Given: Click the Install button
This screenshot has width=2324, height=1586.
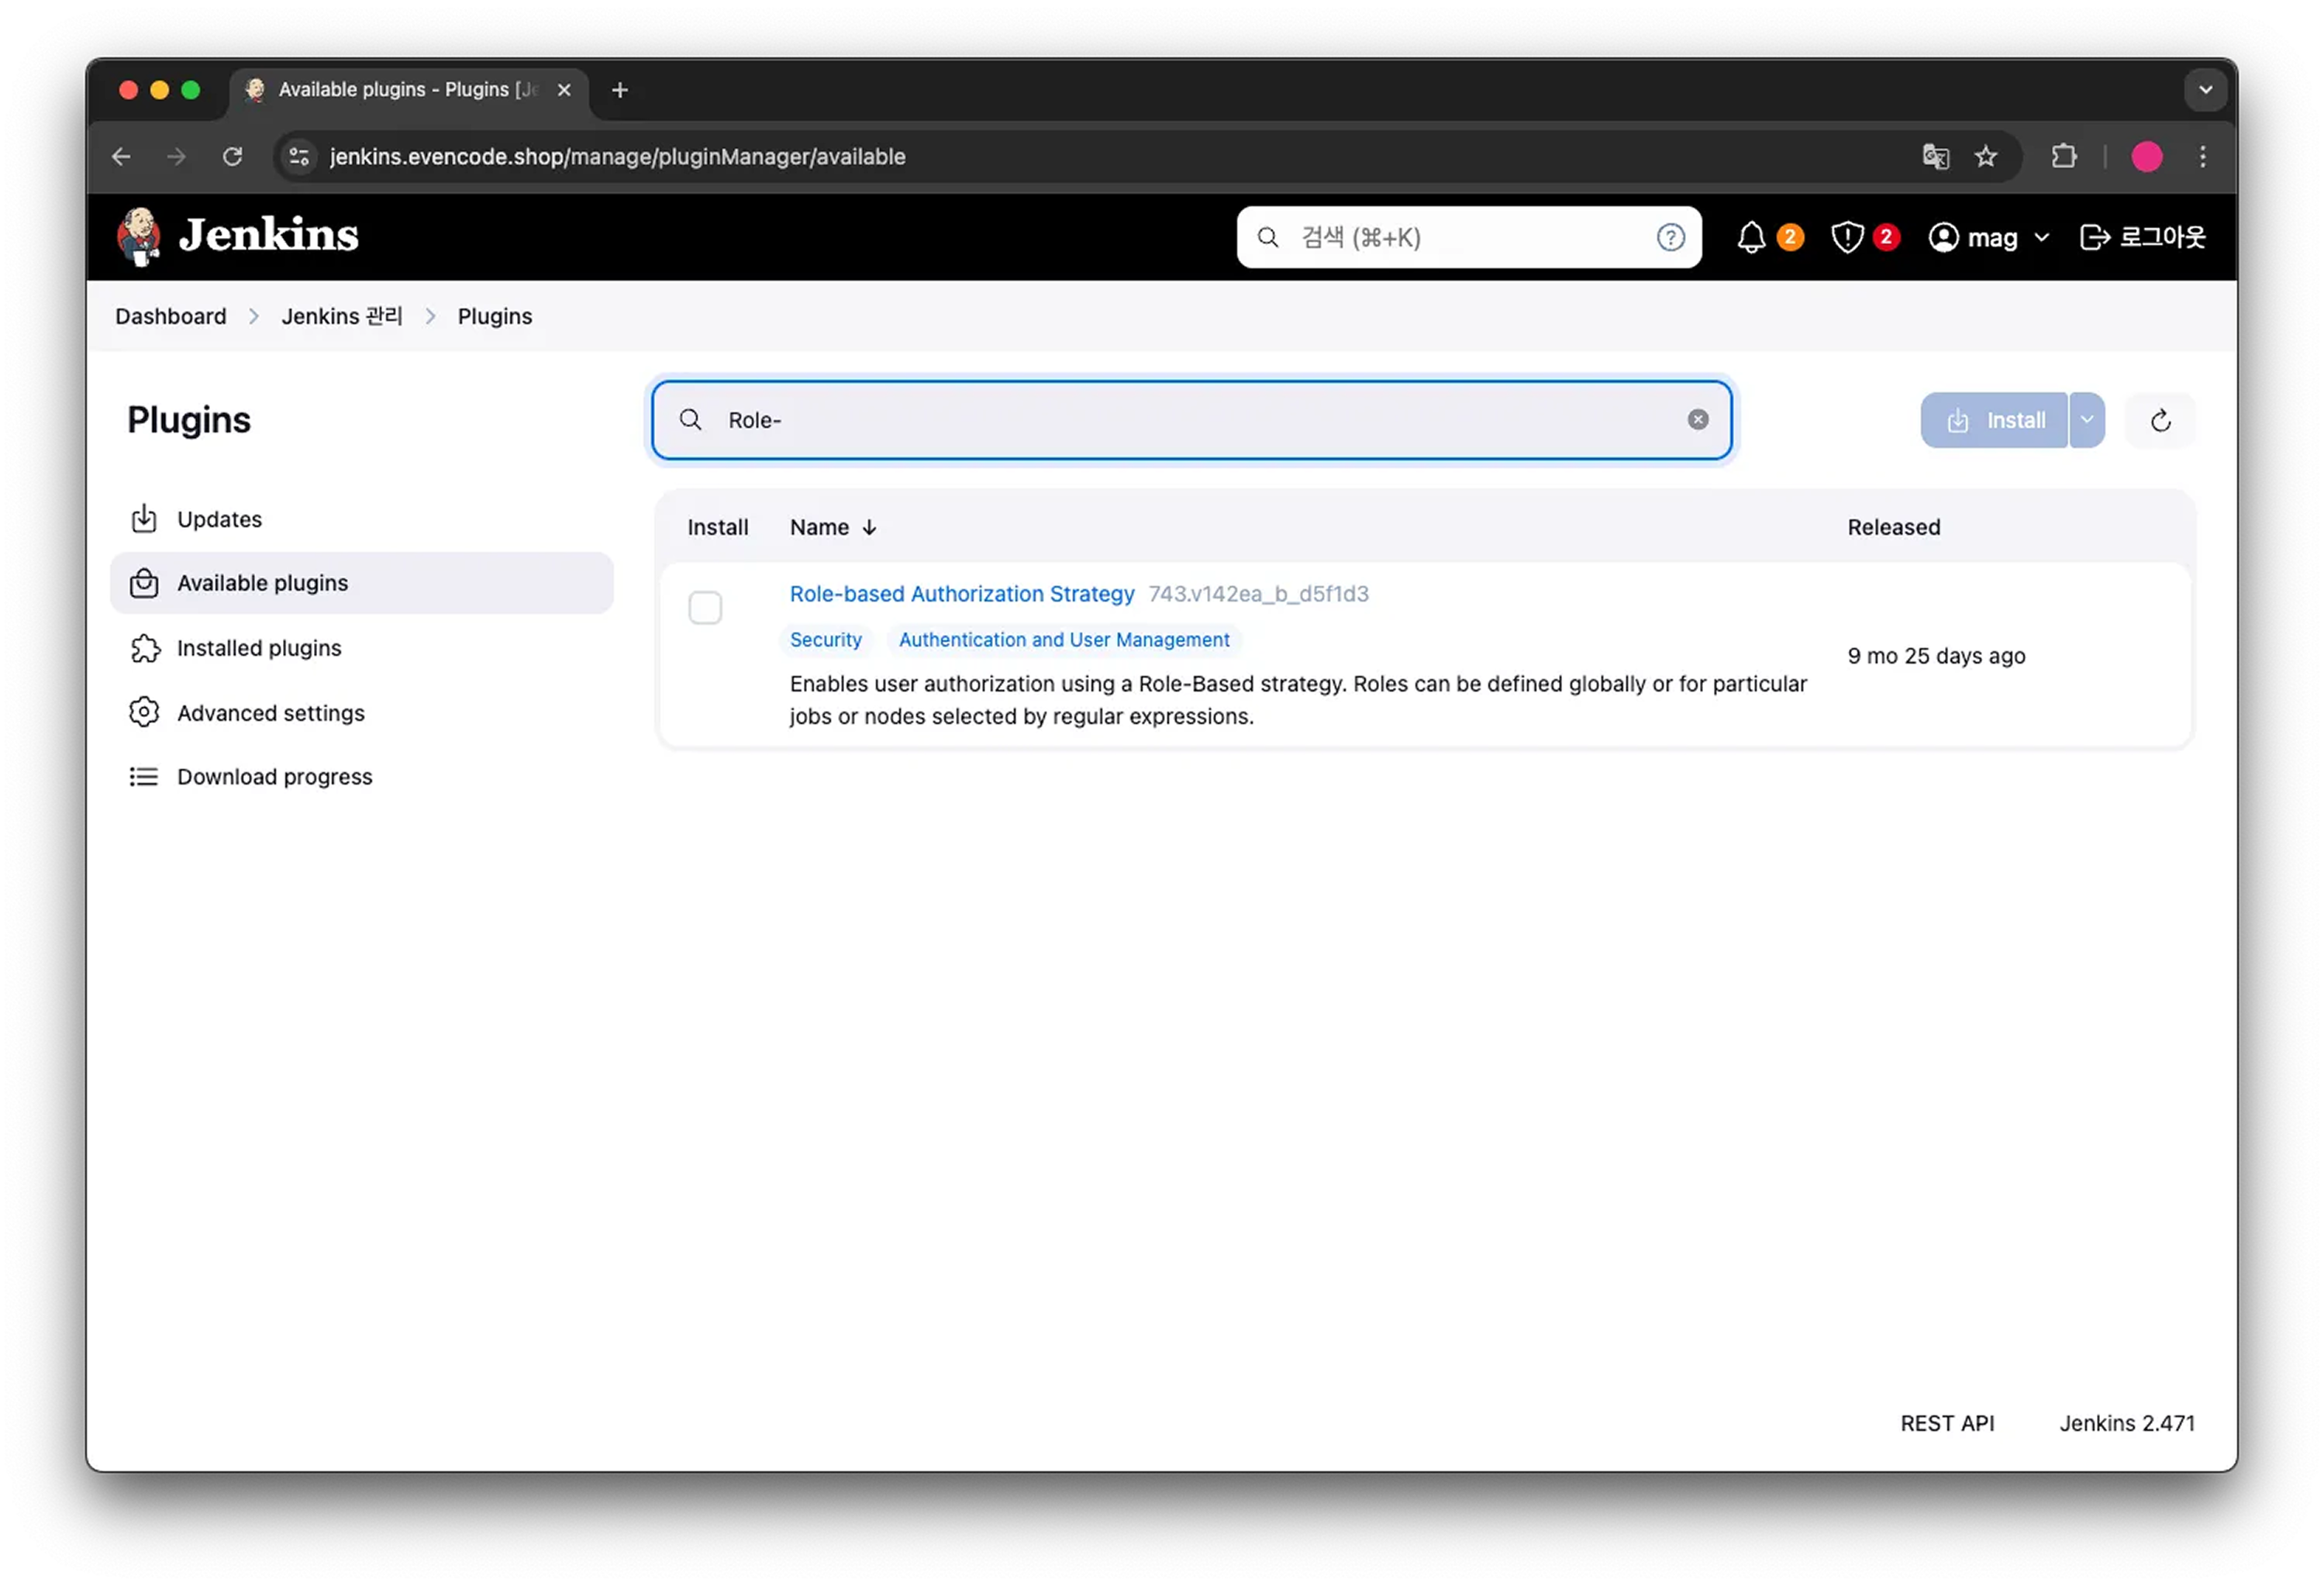Looking at the screenshot, I should pyautogui.click(x=1994, y=421).
